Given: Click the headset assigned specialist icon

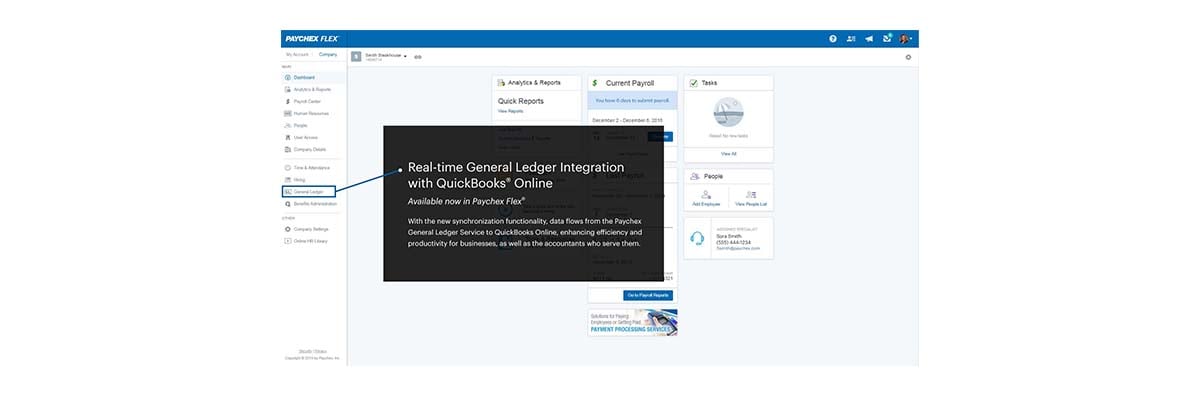Looking at the screenshot, I should pos(697,239).
